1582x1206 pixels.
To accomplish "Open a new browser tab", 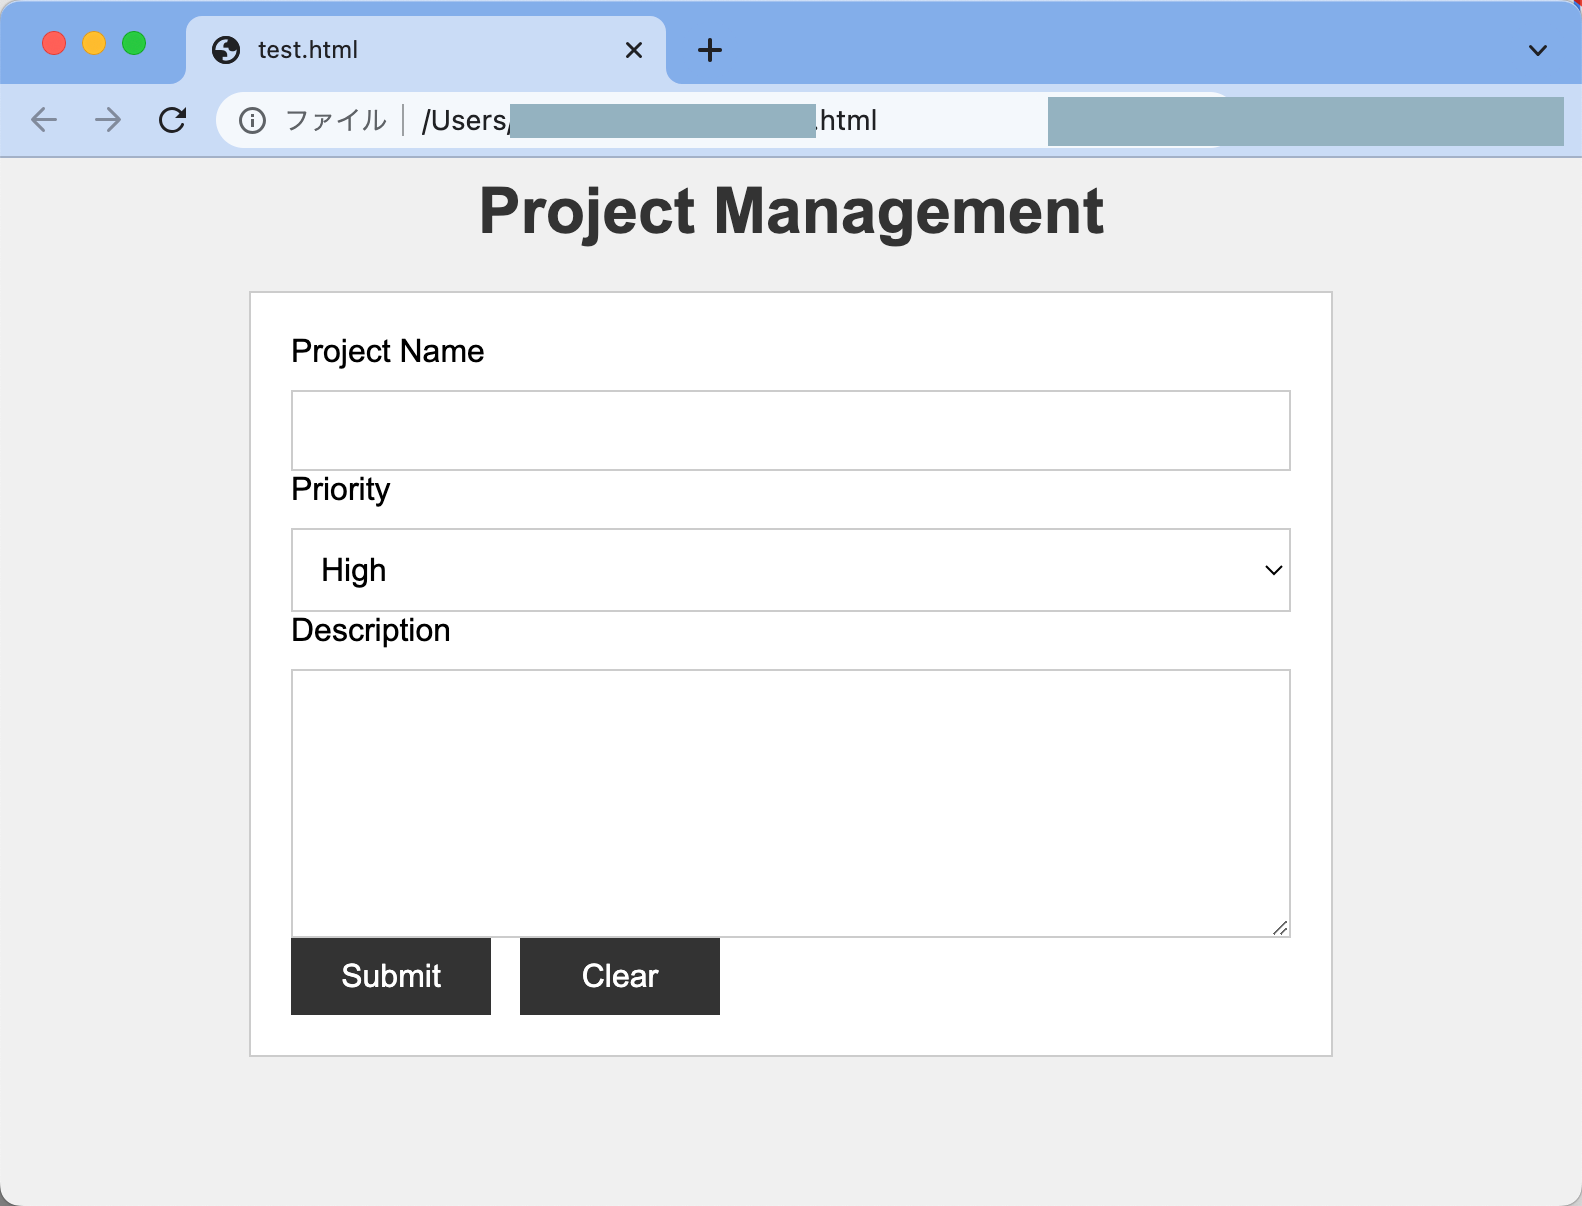I will (x=710, y=50).
